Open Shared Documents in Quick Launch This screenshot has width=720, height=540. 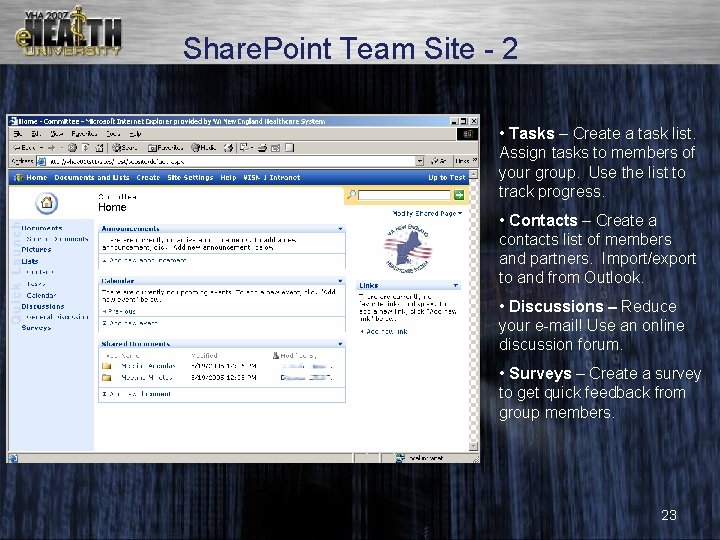point(57,239)
